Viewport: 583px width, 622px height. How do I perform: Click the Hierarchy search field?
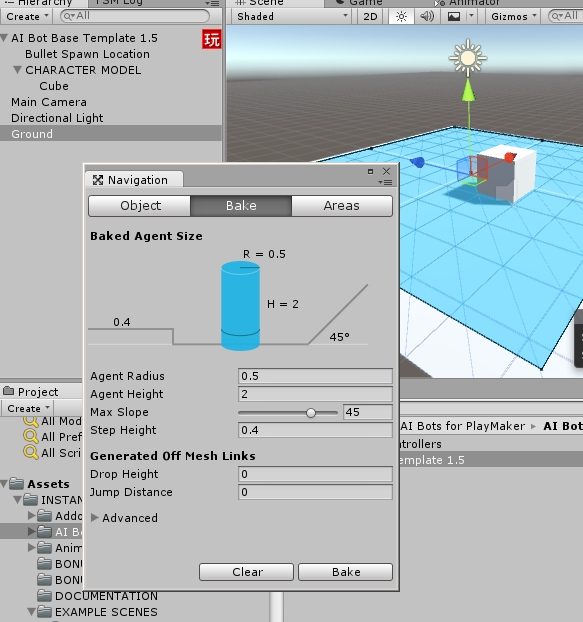coord(134,16)
